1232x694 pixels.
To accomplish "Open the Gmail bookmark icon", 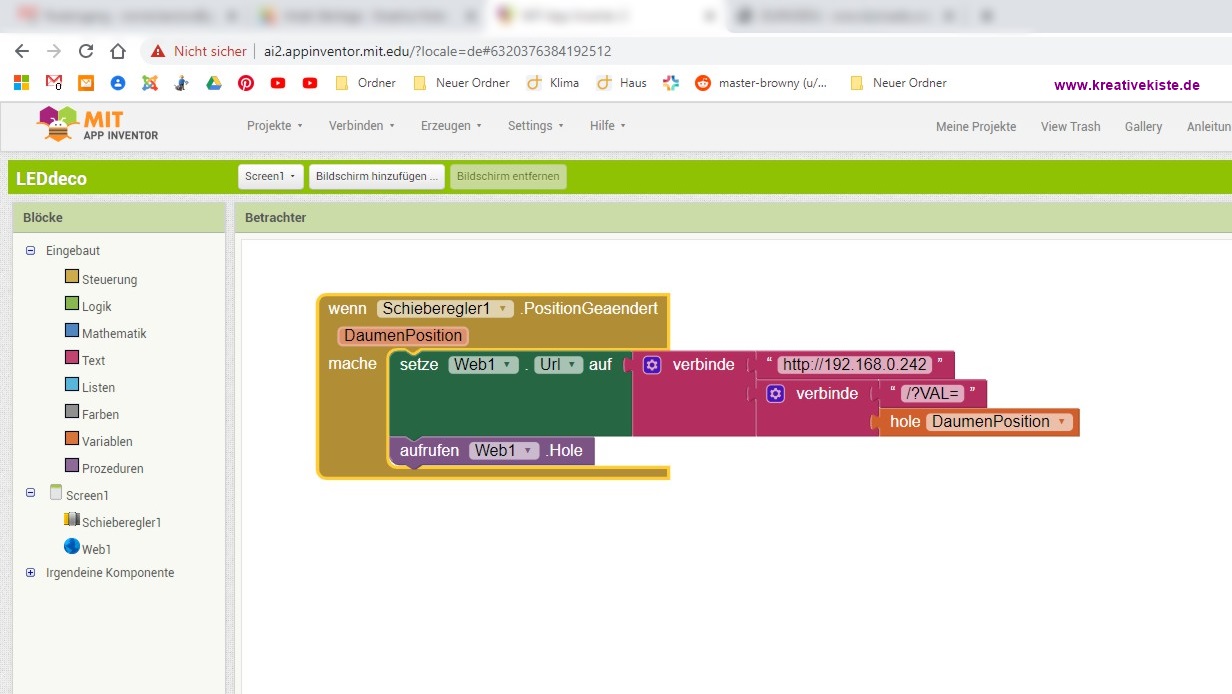I will point(54,83).
